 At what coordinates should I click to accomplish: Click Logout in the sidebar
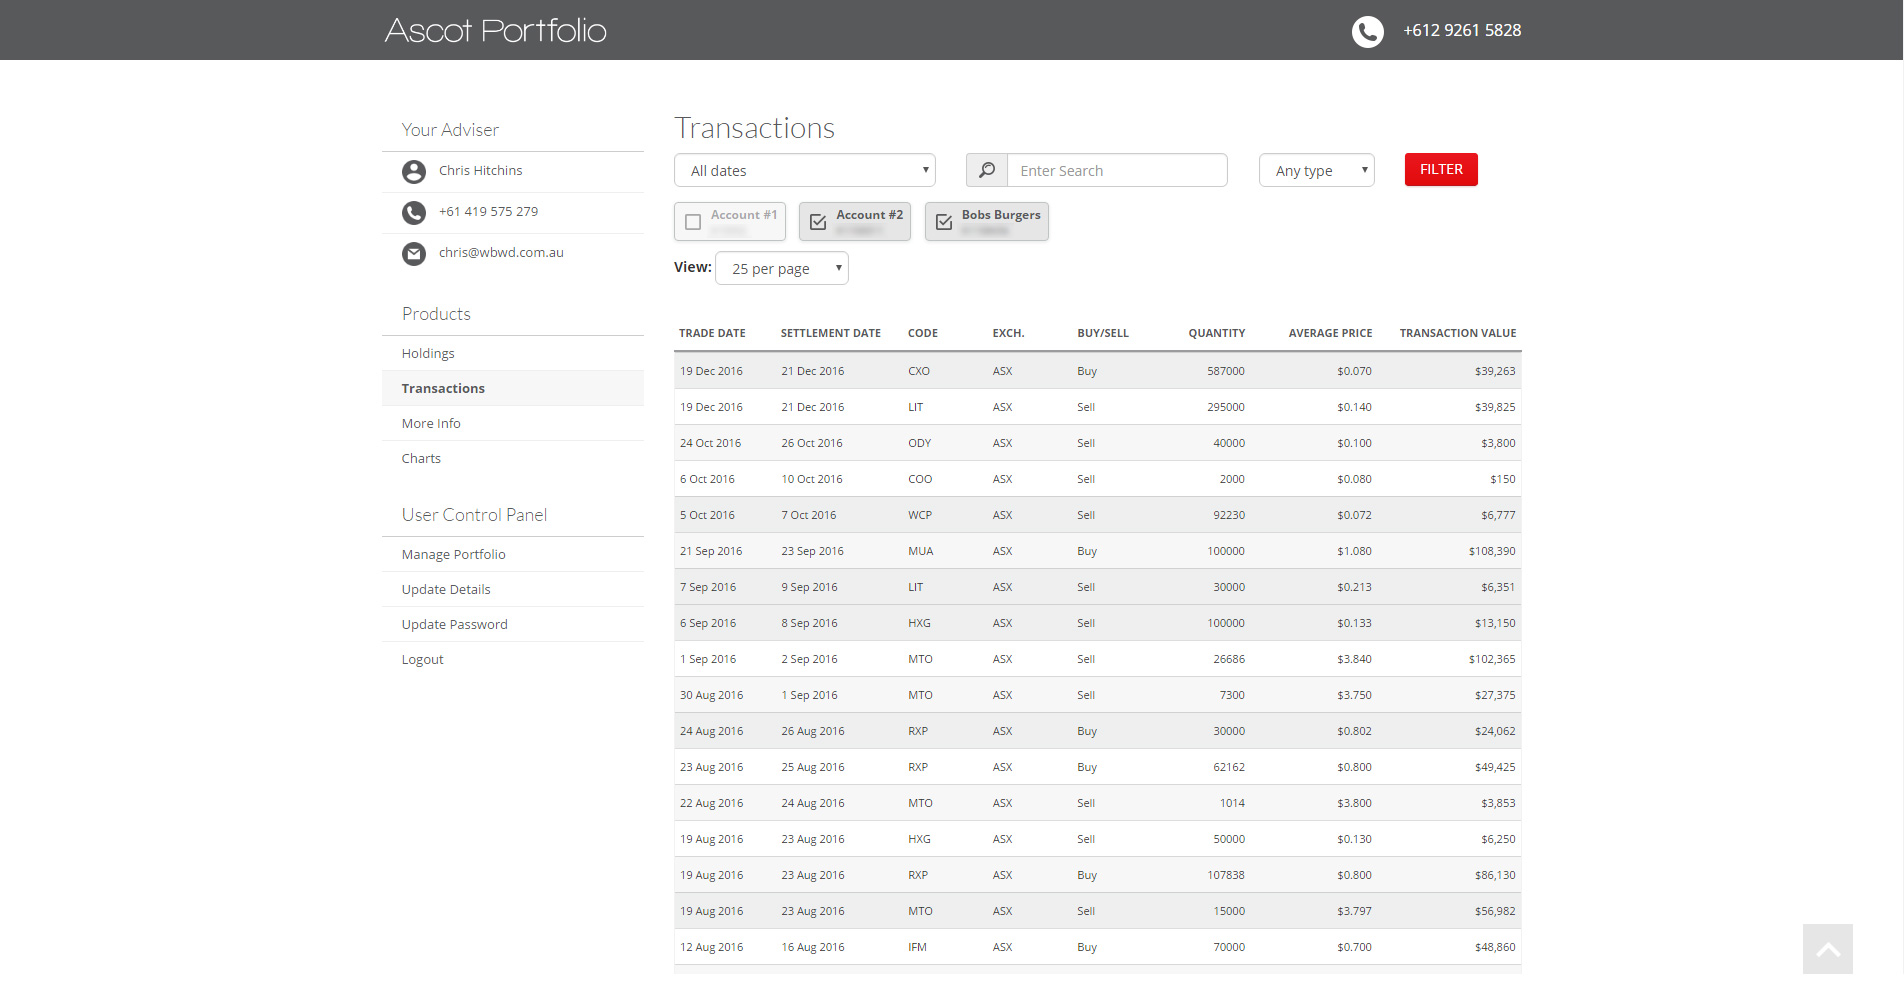pos(422,660)
